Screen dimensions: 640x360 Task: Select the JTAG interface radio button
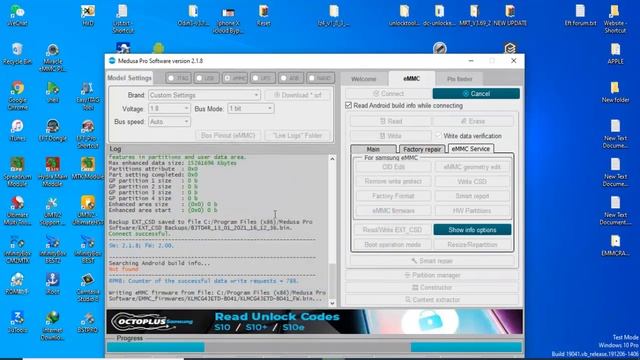[x=178, y=78]
